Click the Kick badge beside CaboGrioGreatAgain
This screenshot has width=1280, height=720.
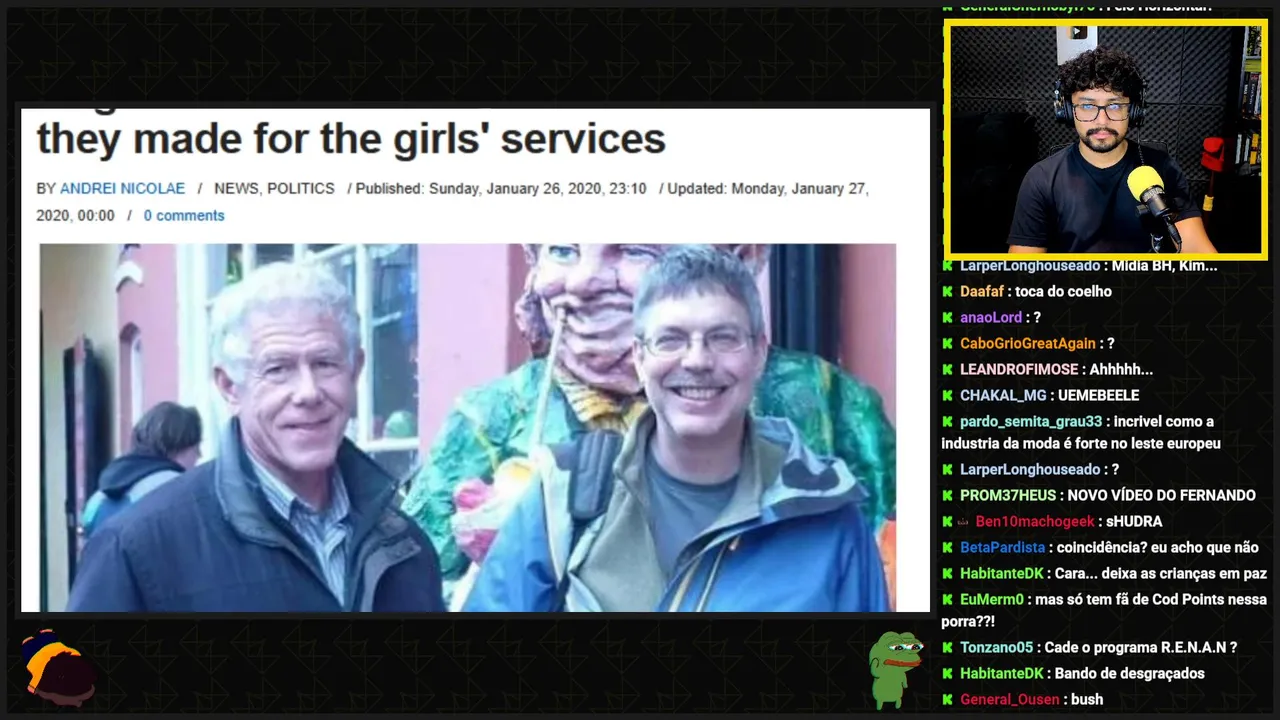click(x=947, y=344)
